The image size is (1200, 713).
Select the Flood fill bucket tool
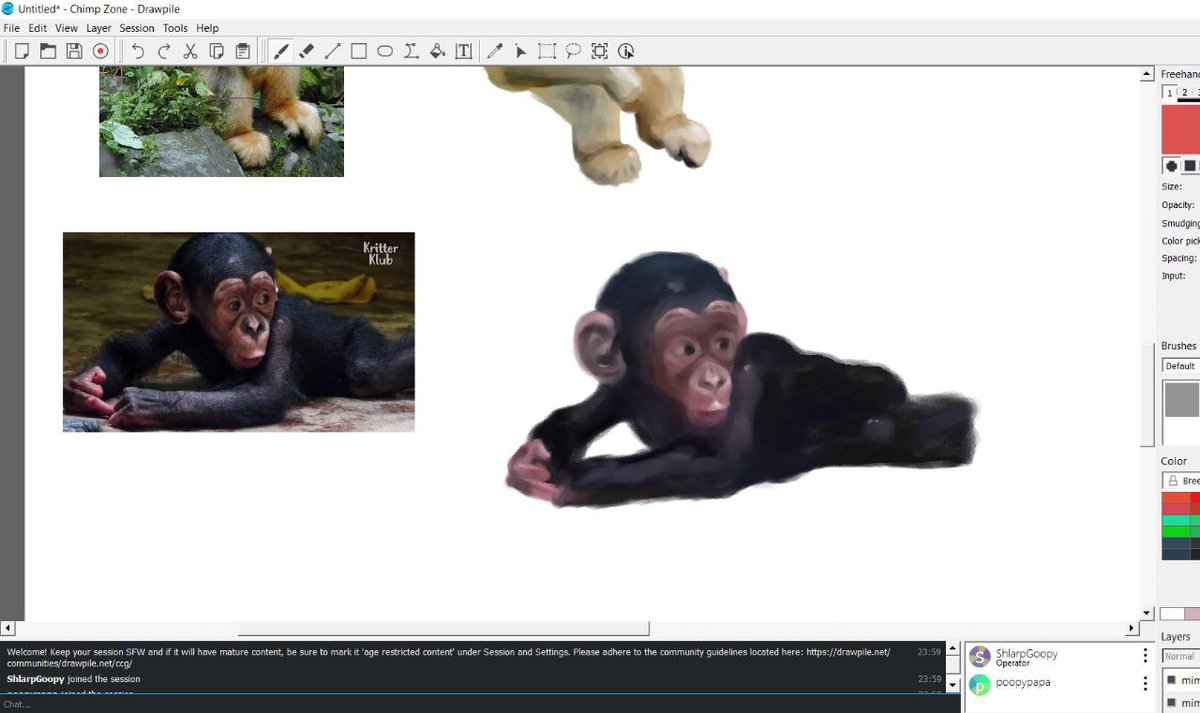coord(437,51)
